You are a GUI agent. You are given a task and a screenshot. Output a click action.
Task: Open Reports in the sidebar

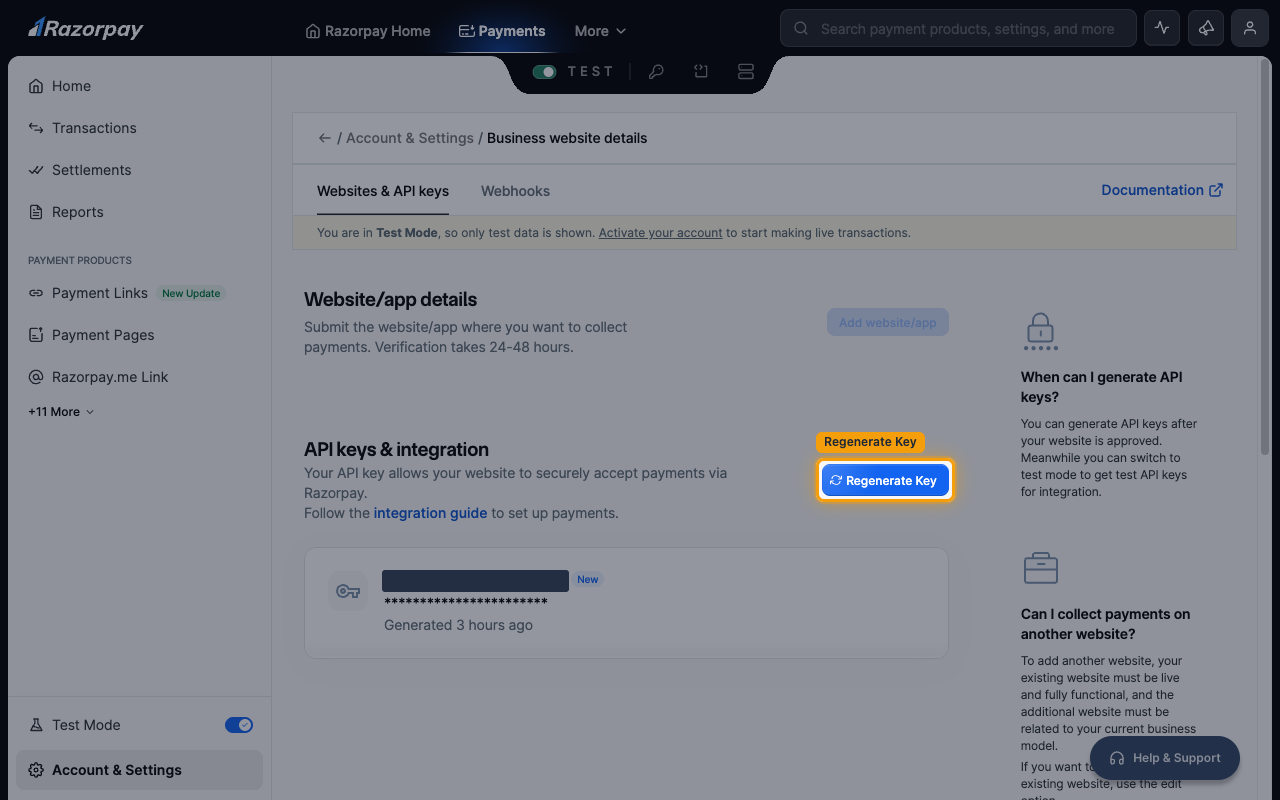tap(139, 212)
